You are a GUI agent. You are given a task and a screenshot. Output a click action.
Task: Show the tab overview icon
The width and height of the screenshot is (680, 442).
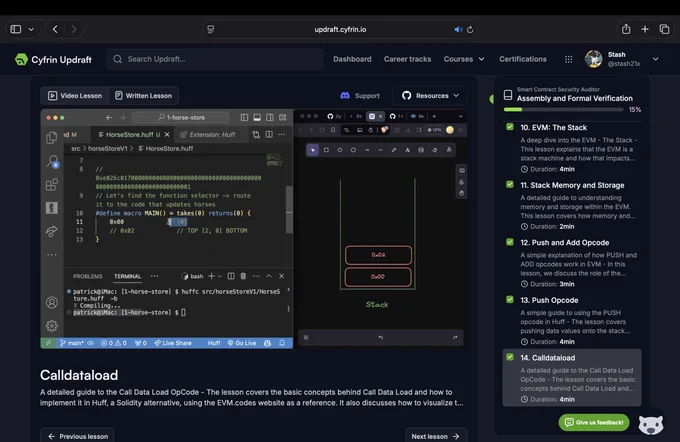point(664,29)
